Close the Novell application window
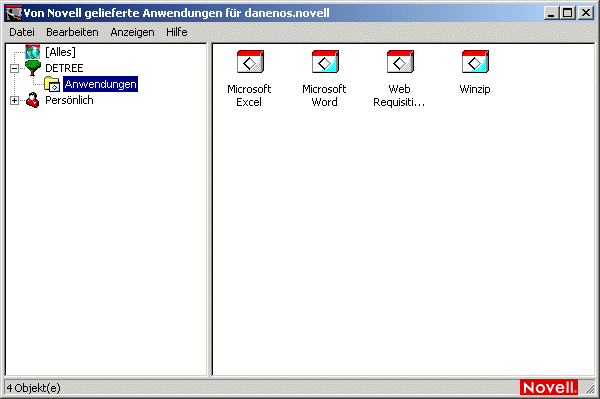600x399 pixels. 586,13
